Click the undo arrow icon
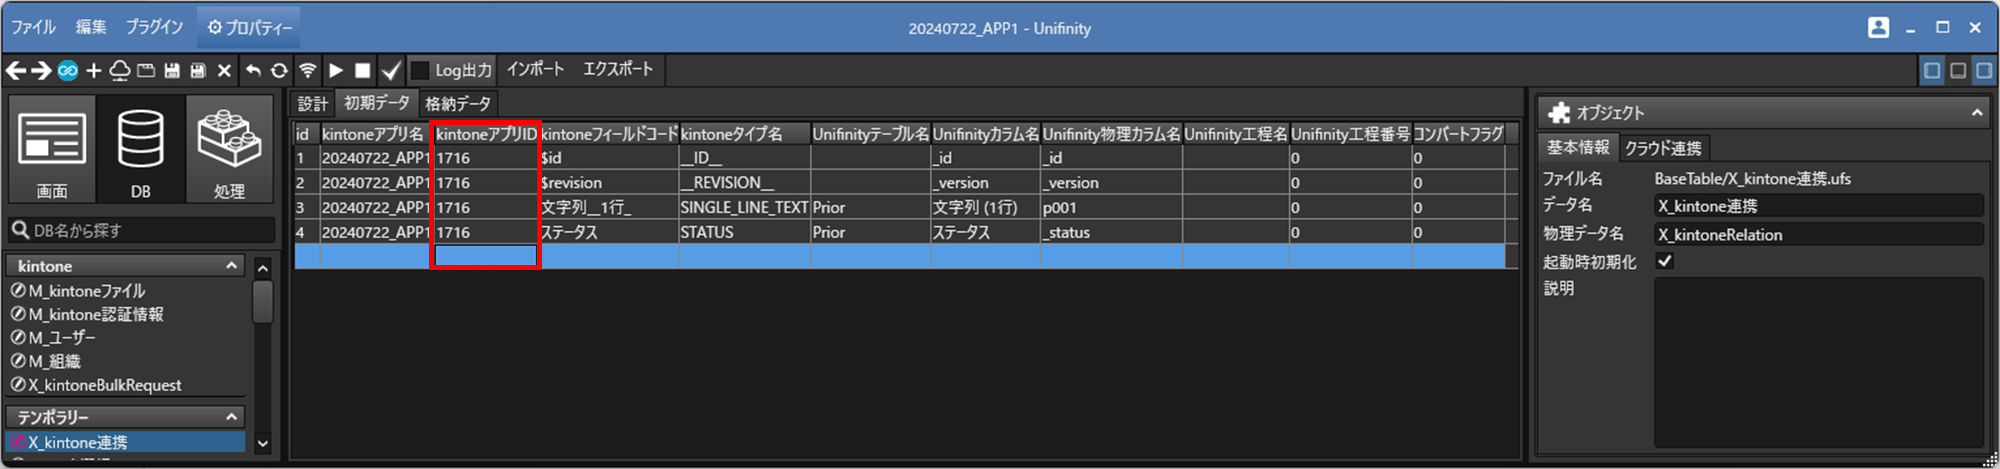The width and height of the screenshot is (2000, 469). (x=253, y=70)
